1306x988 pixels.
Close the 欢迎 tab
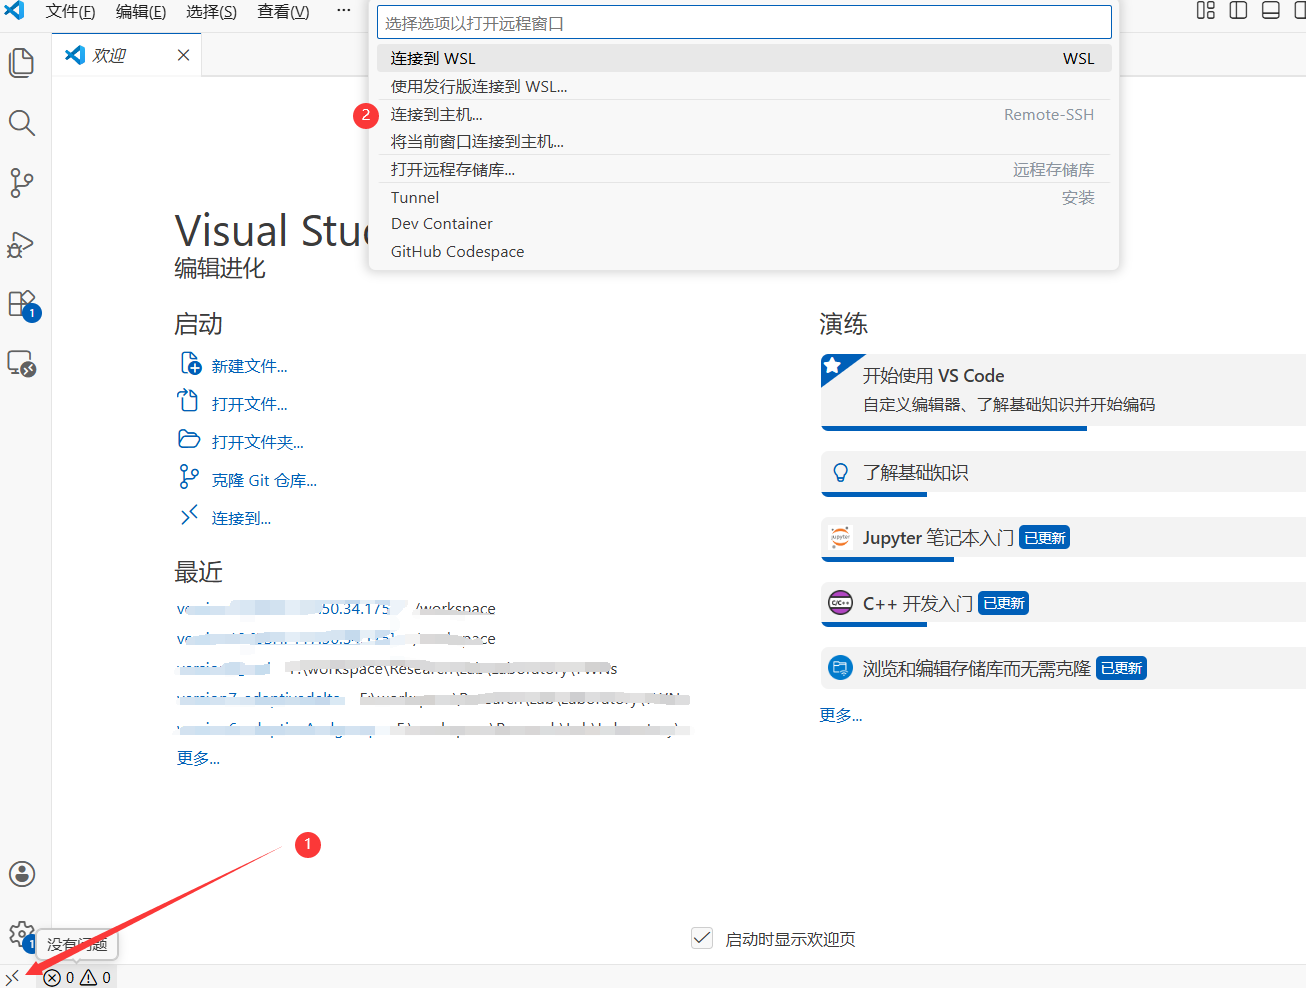(x=184, y=55)
